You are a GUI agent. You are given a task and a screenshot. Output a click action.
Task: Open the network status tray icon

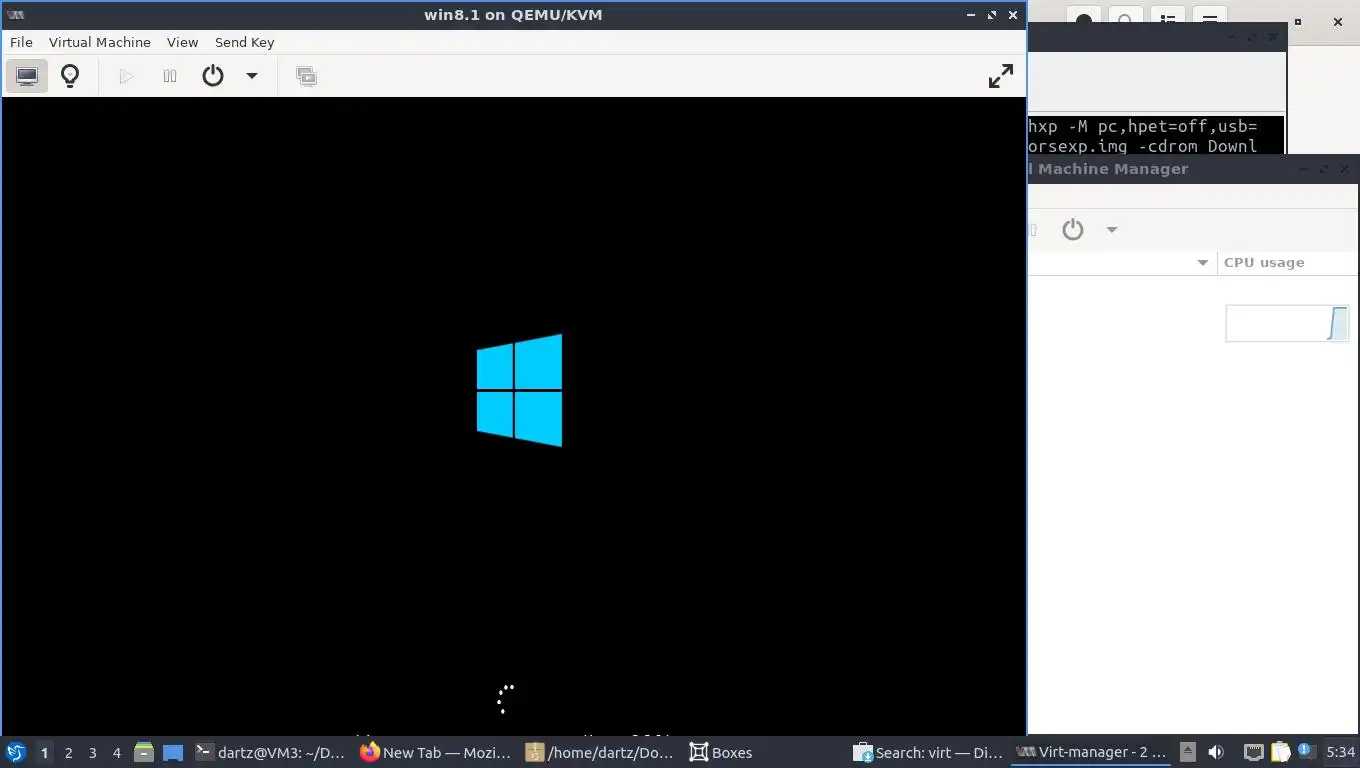coord(1253,752)
